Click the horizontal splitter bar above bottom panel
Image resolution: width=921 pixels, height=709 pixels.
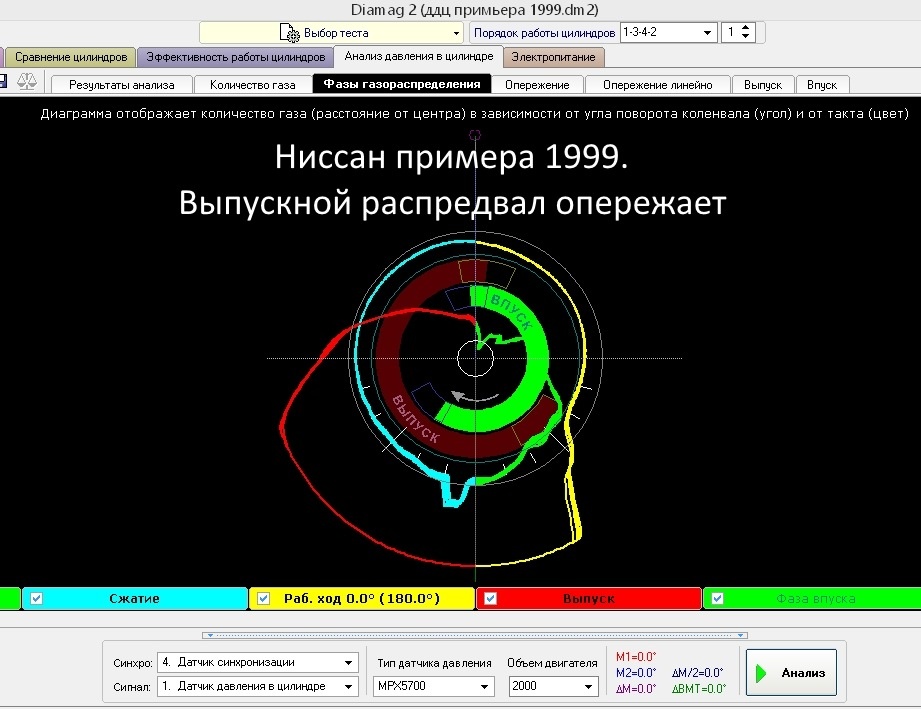(x=475, y=635)
